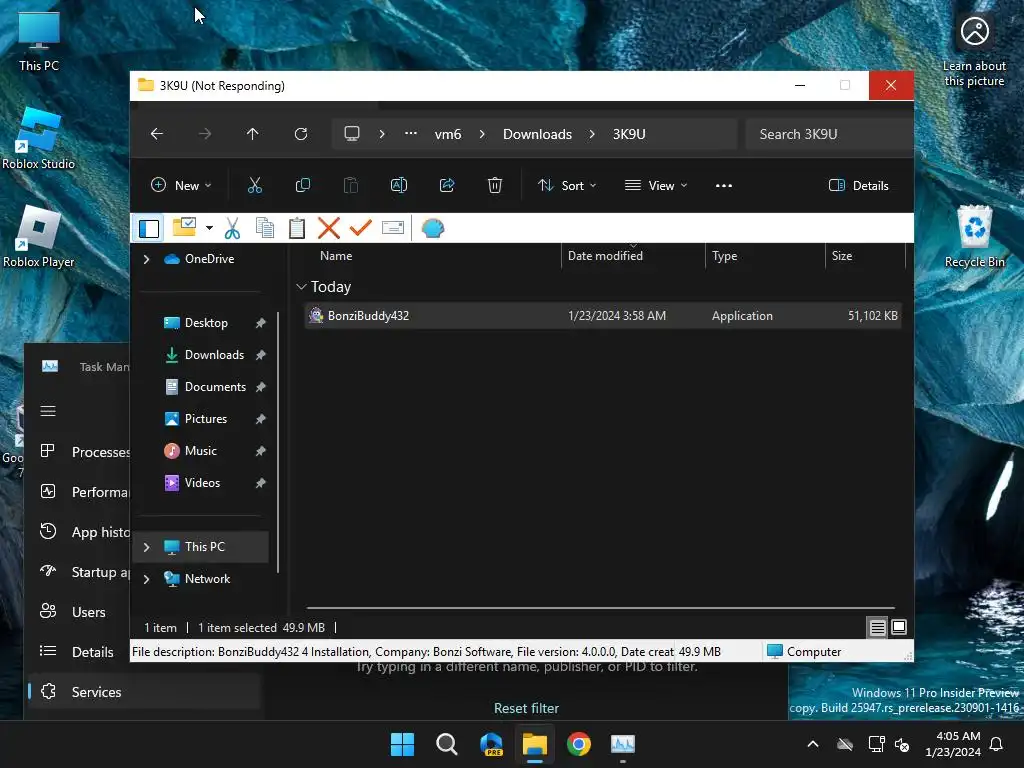Click the blue shell icon in toolbar
Screen dimensions: 1024x768
[x=432, y=228]
